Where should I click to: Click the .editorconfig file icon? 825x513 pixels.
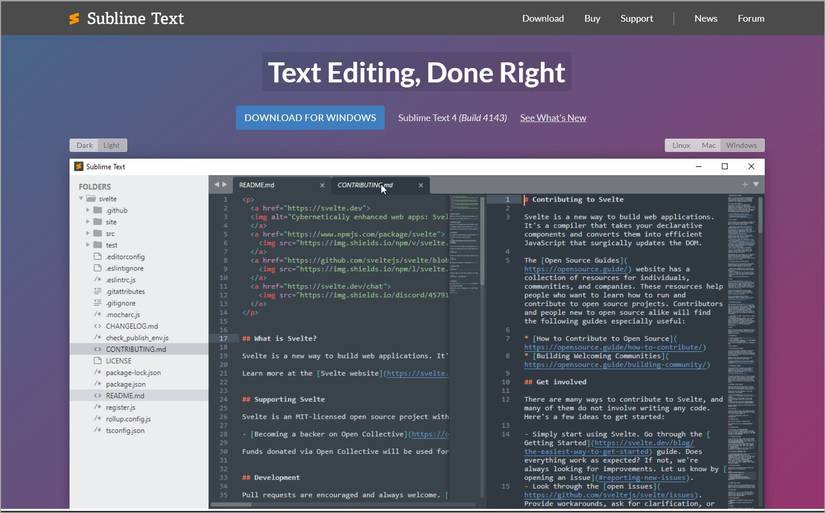point(97,256)
